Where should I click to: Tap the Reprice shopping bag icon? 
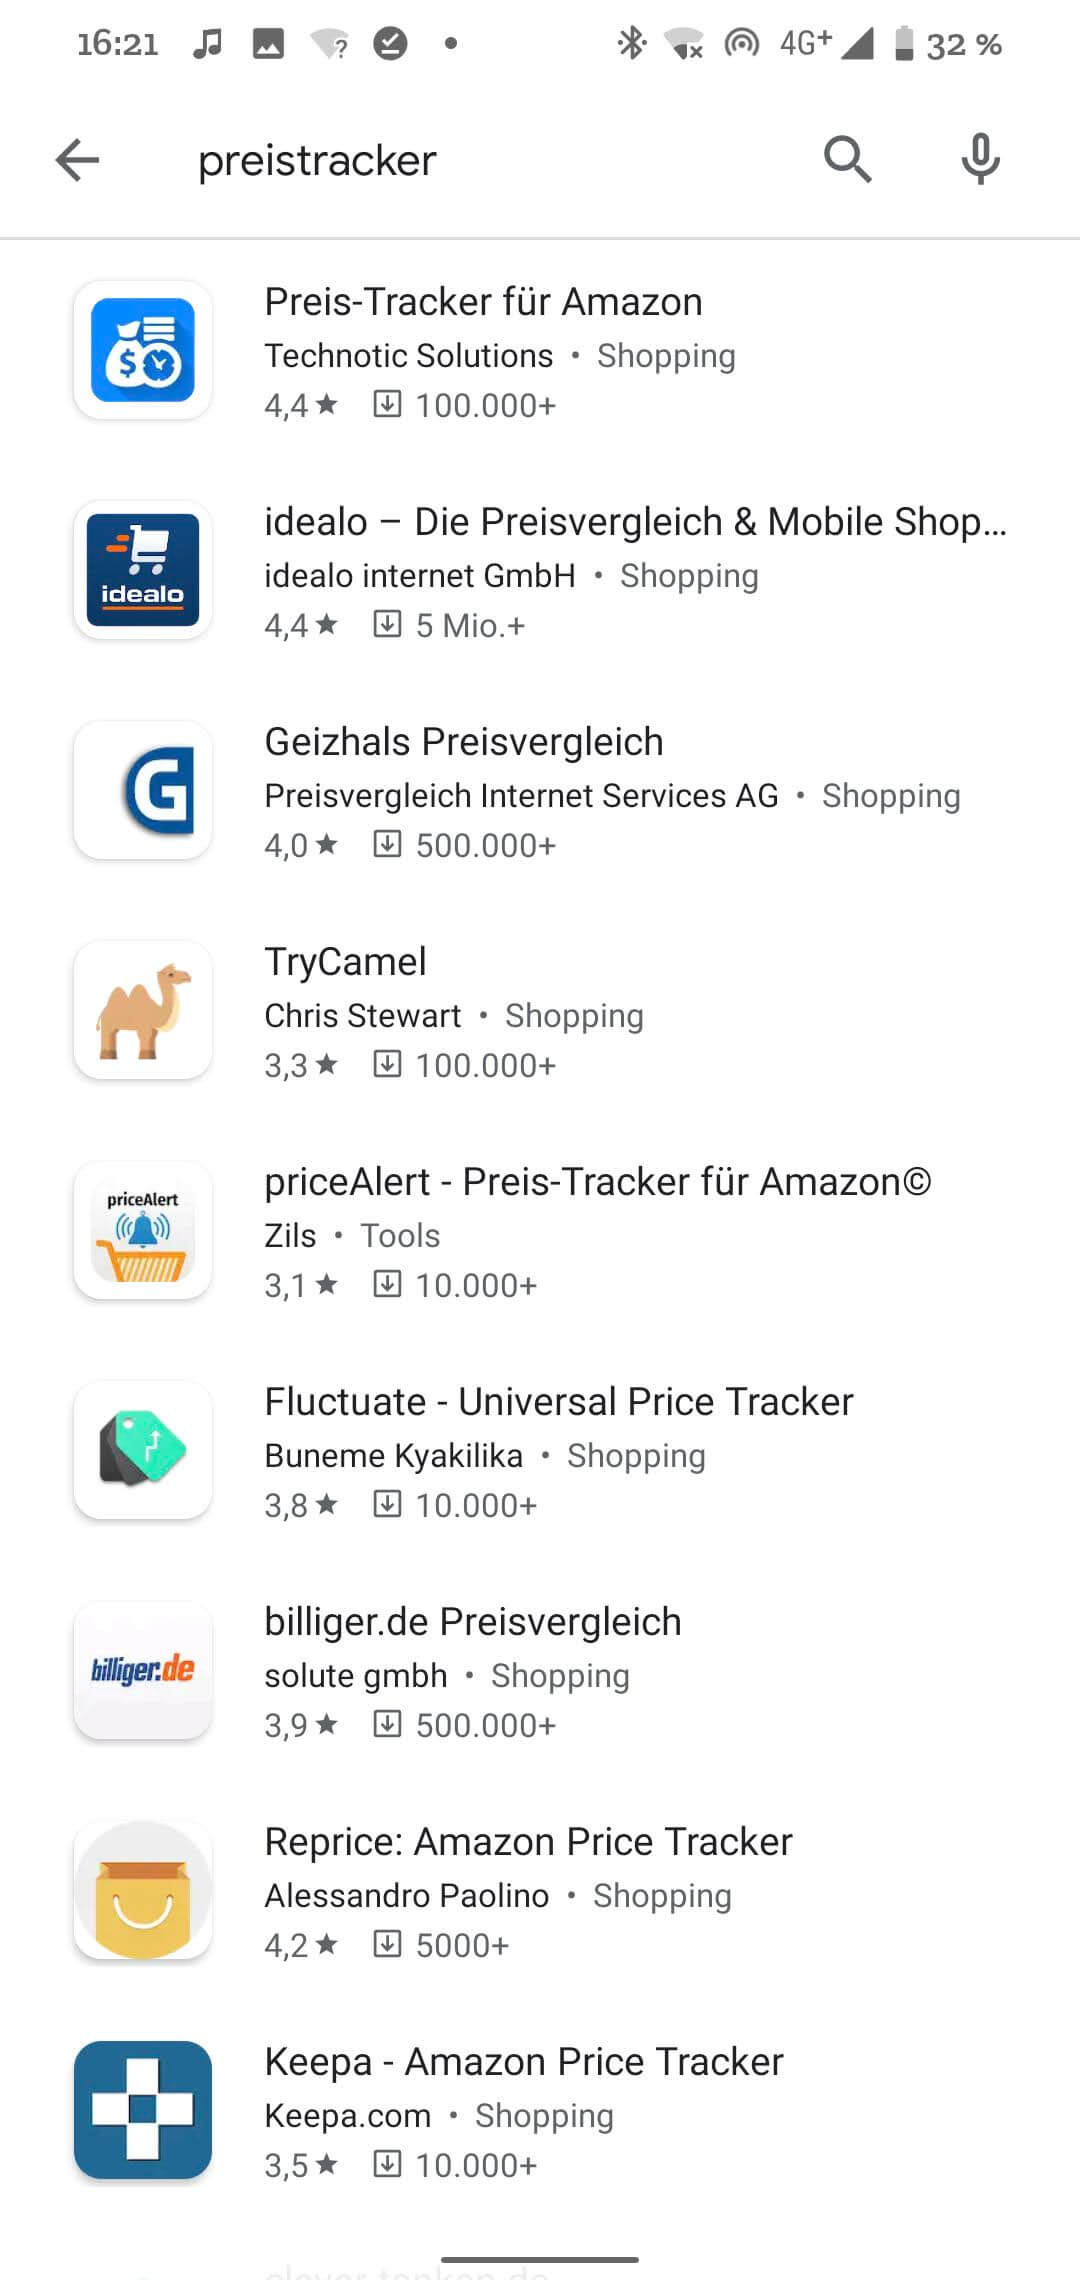[143, 1890]
